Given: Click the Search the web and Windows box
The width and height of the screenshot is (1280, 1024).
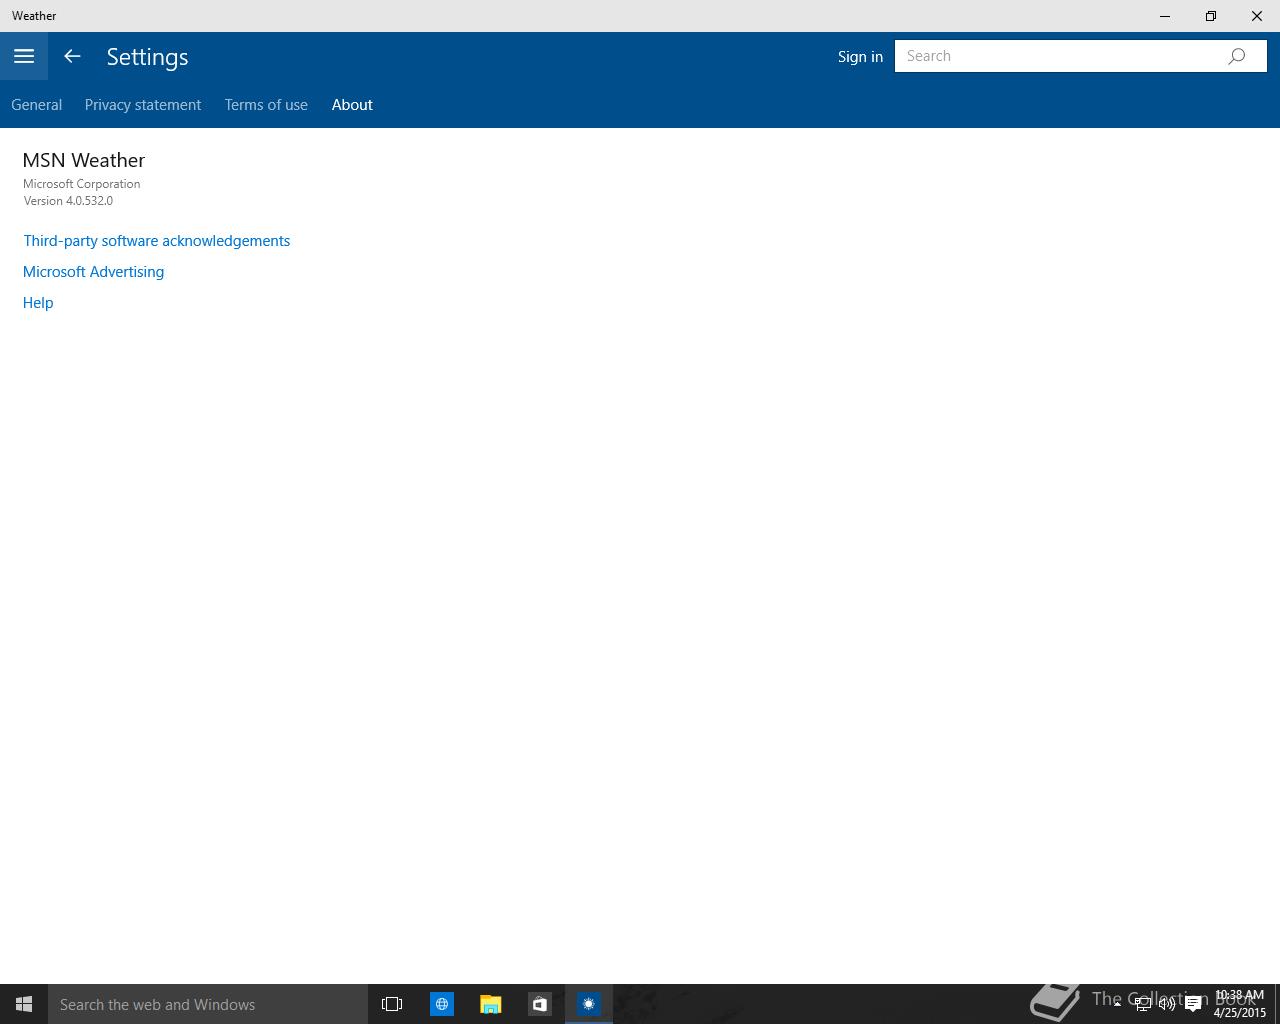Looking at the screenshot, I should pos(208,1004).
